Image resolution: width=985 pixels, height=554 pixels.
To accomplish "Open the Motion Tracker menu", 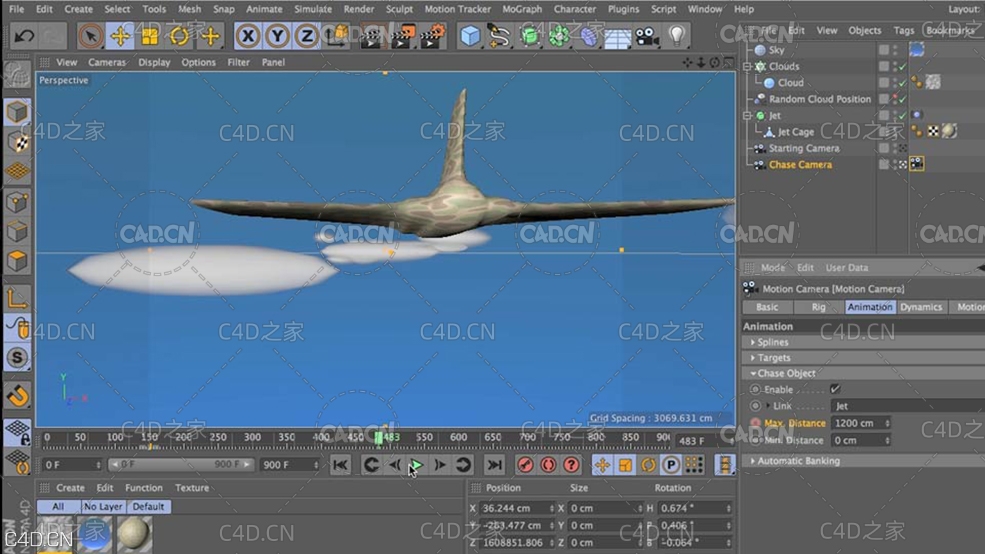I will pyautogui.click(x=457, y=9).
